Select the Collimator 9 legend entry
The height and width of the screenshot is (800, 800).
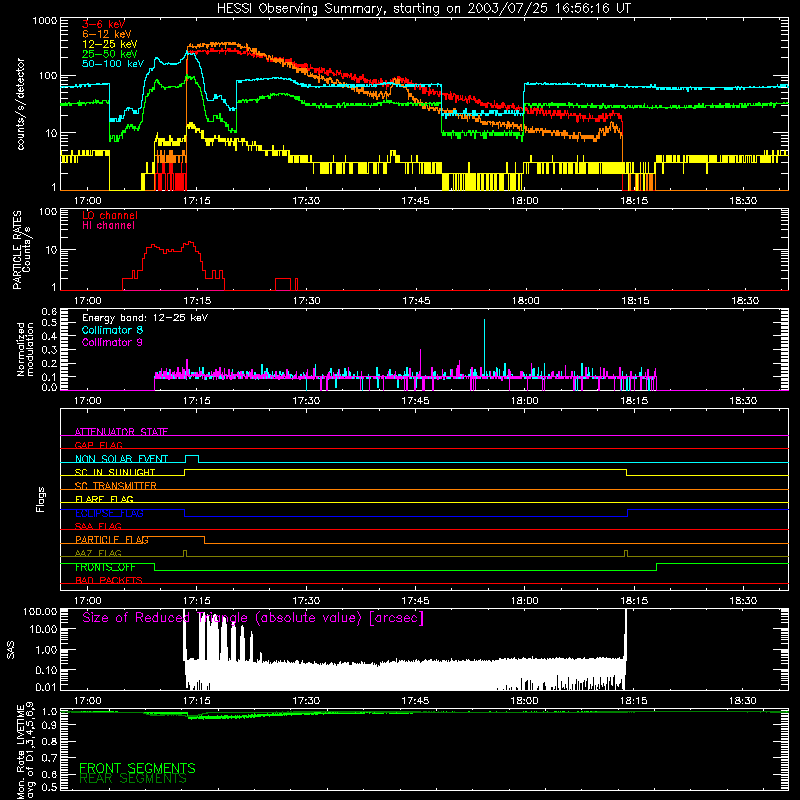pos(112,342)
